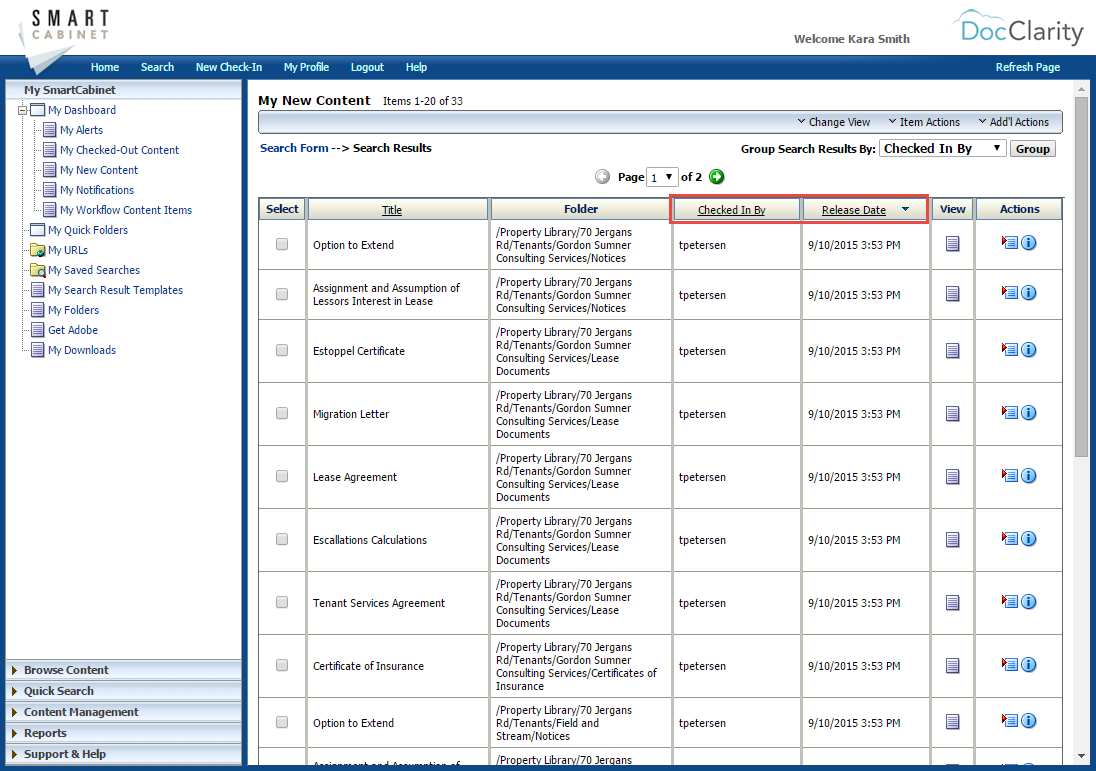Open the Change View dropdown
Screen dimensions: 1096x771
(833, 121)
